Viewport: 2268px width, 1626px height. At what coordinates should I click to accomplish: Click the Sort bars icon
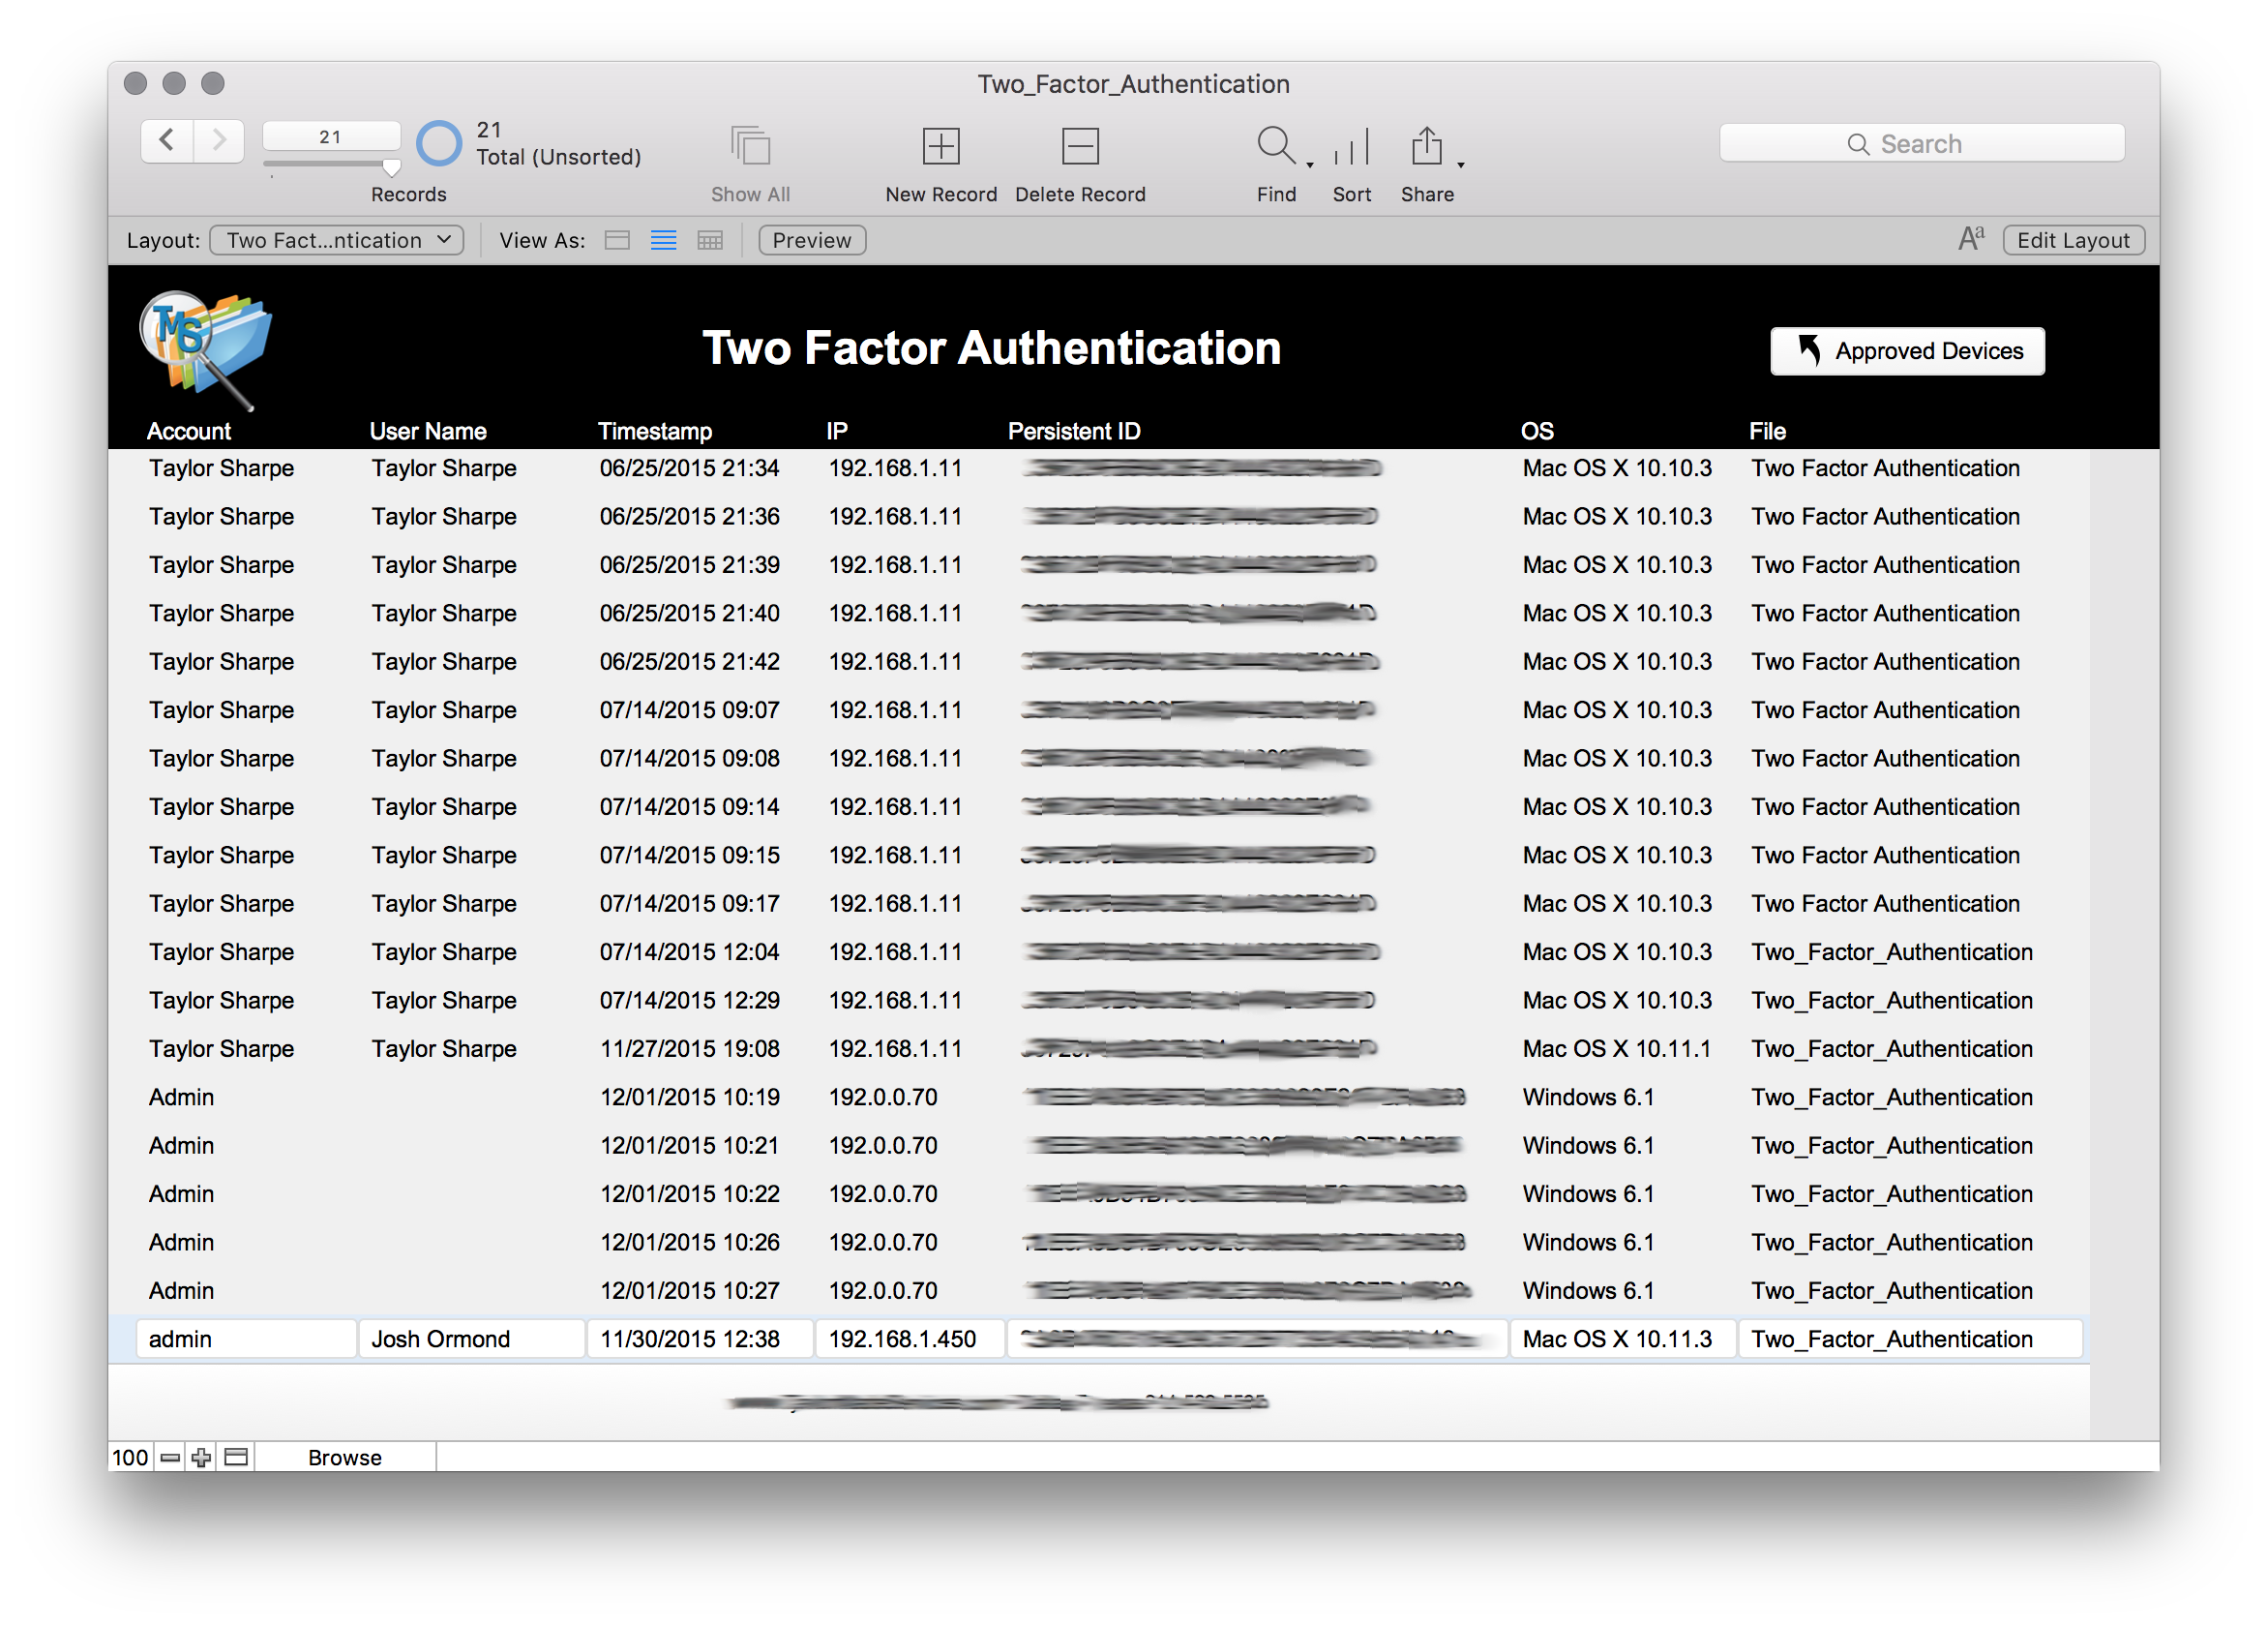click(1351, 148)
